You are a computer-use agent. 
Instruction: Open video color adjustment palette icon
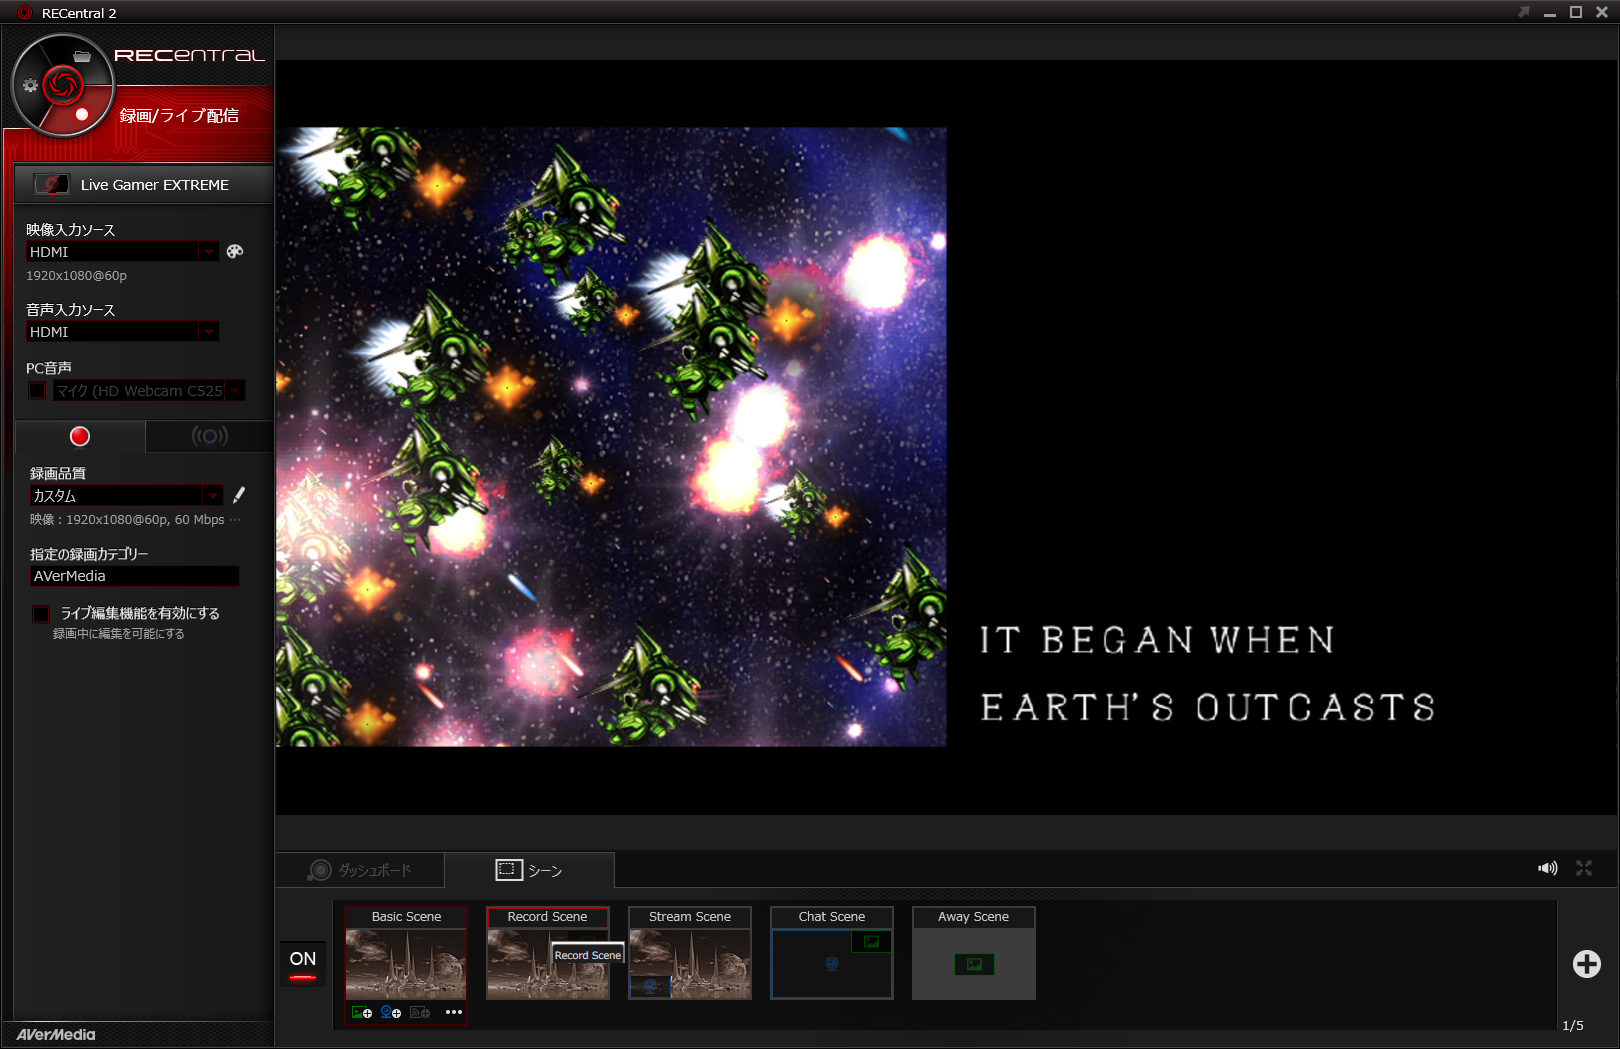[235, 251]
